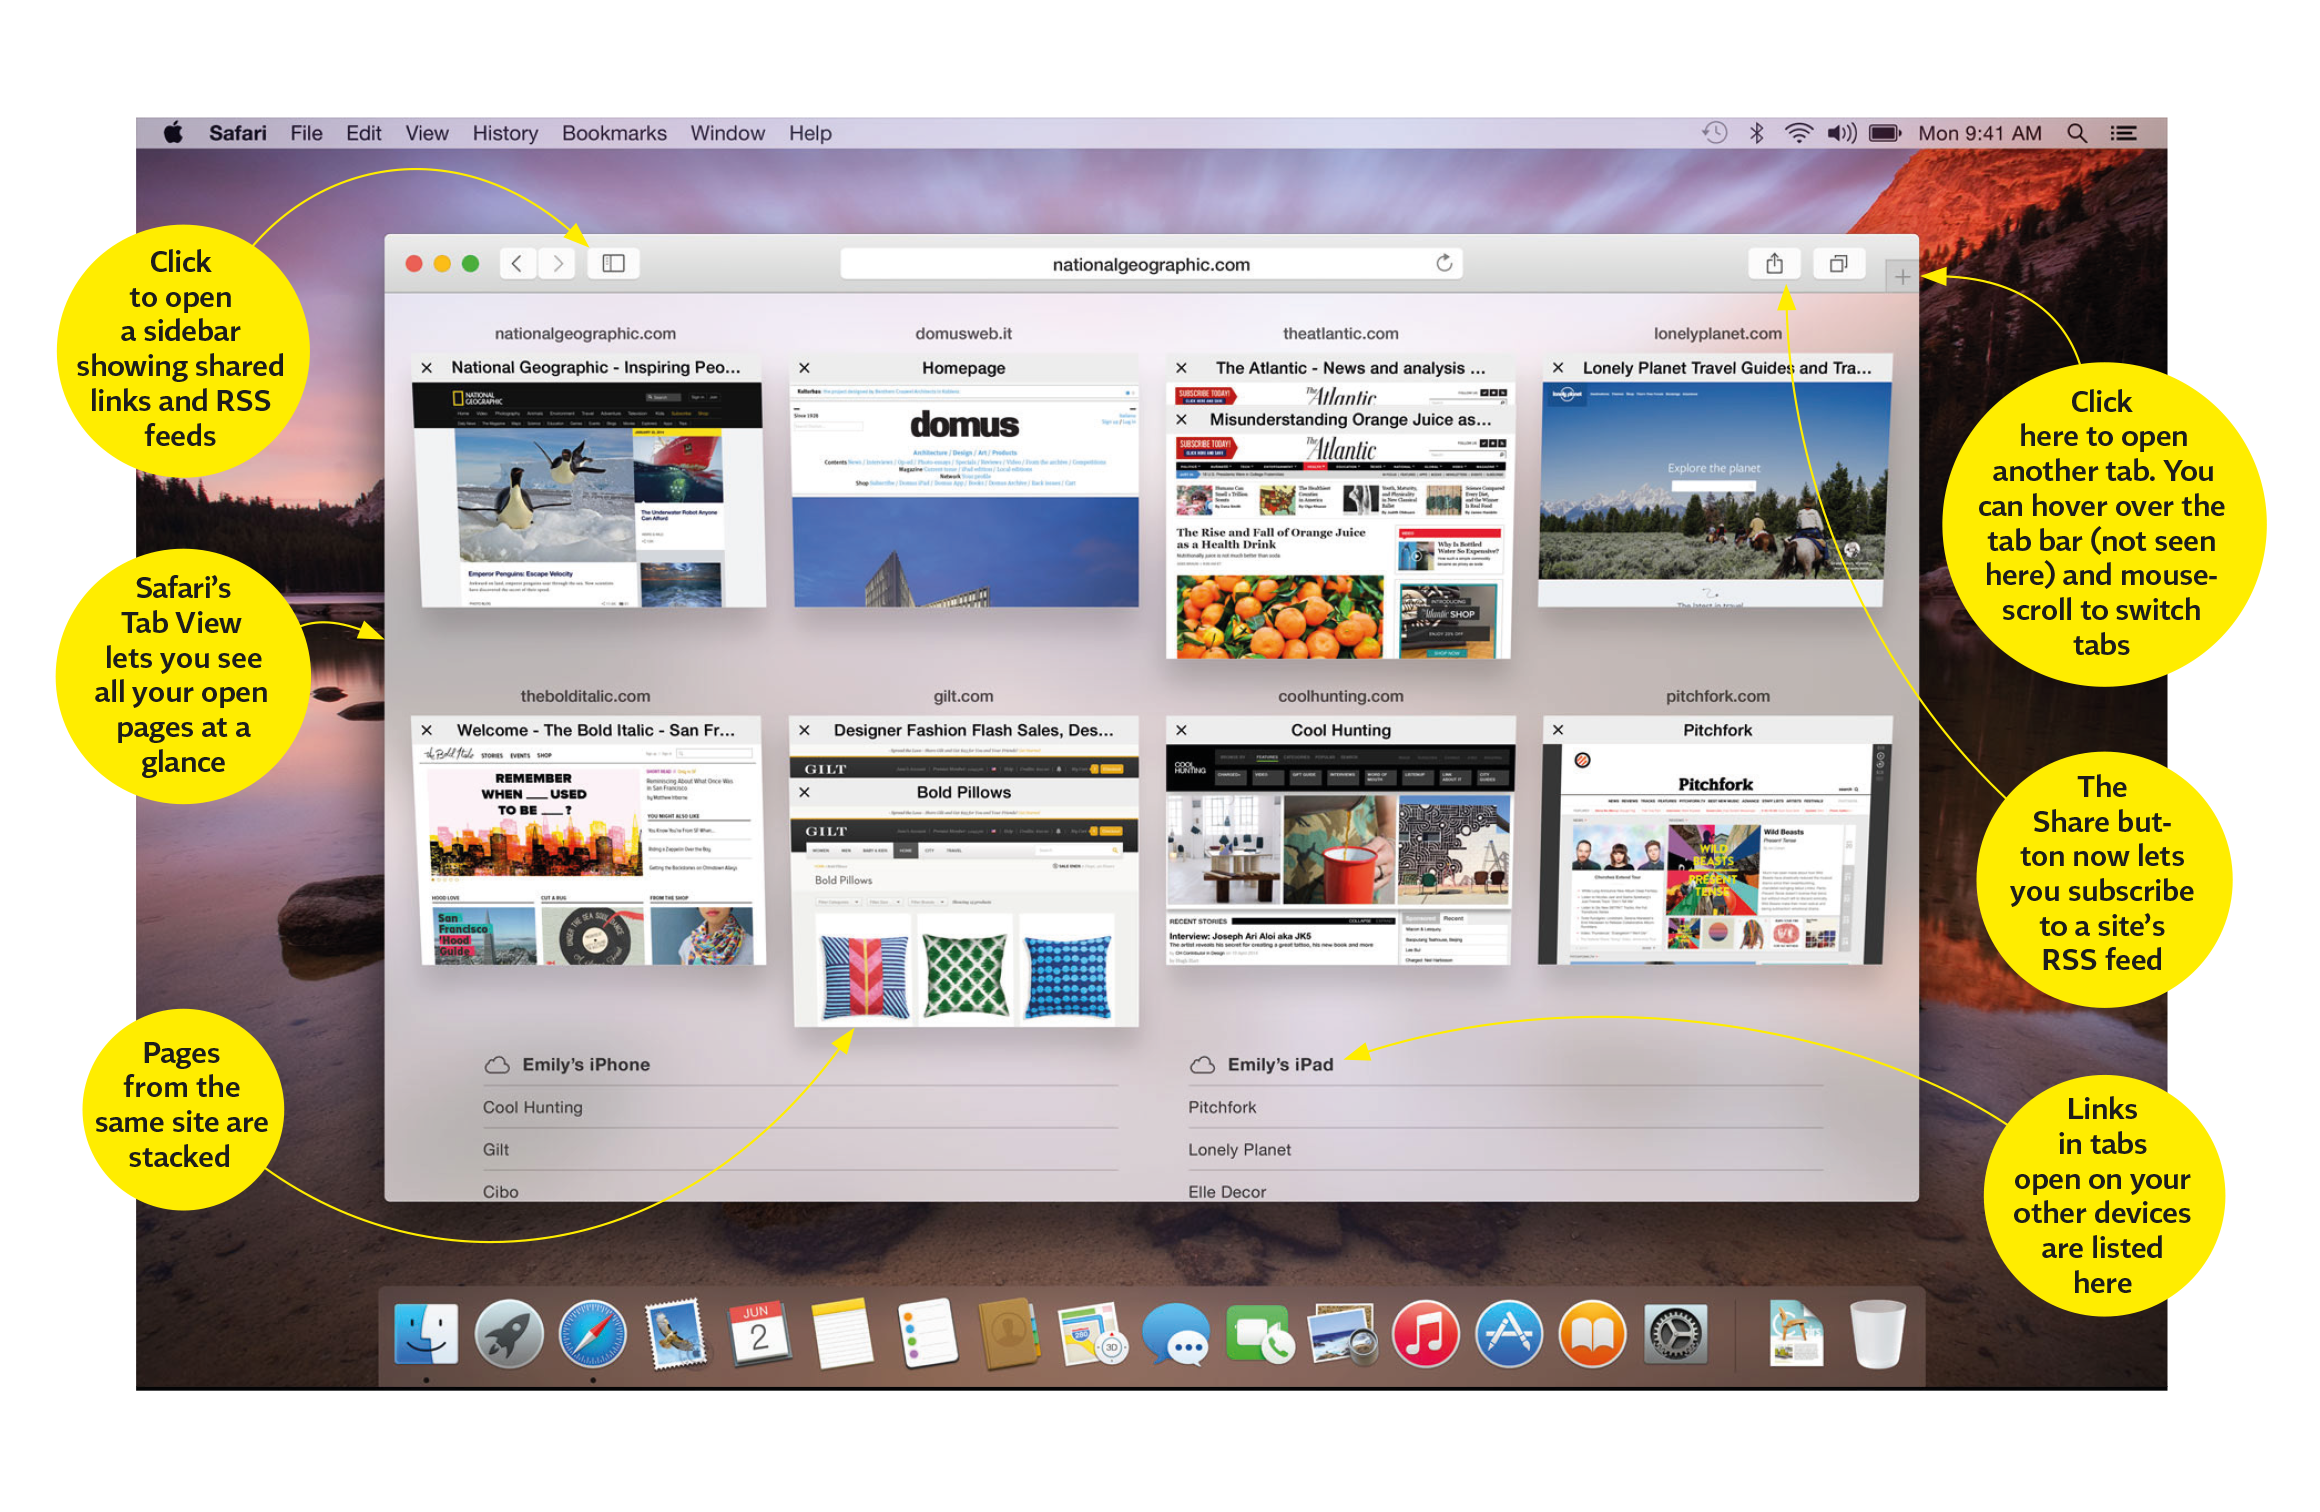Close the Bold Pillows stacked tab

click(804, 792)
